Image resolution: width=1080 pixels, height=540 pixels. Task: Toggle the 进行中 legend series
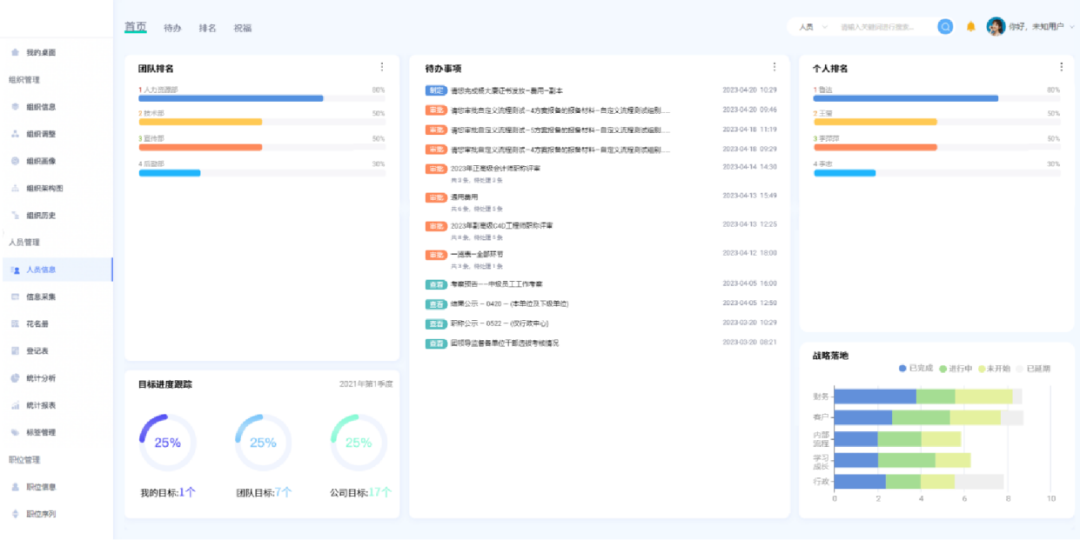coord(955,368)
